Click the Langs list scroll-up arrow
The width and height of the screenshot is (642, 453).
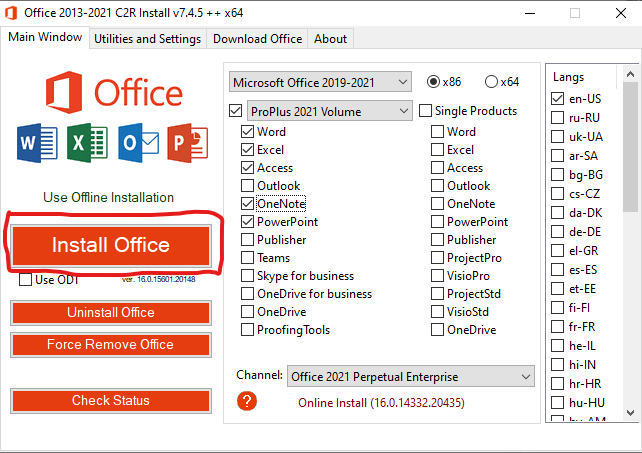pyautogui.click(x=631, y=74)
